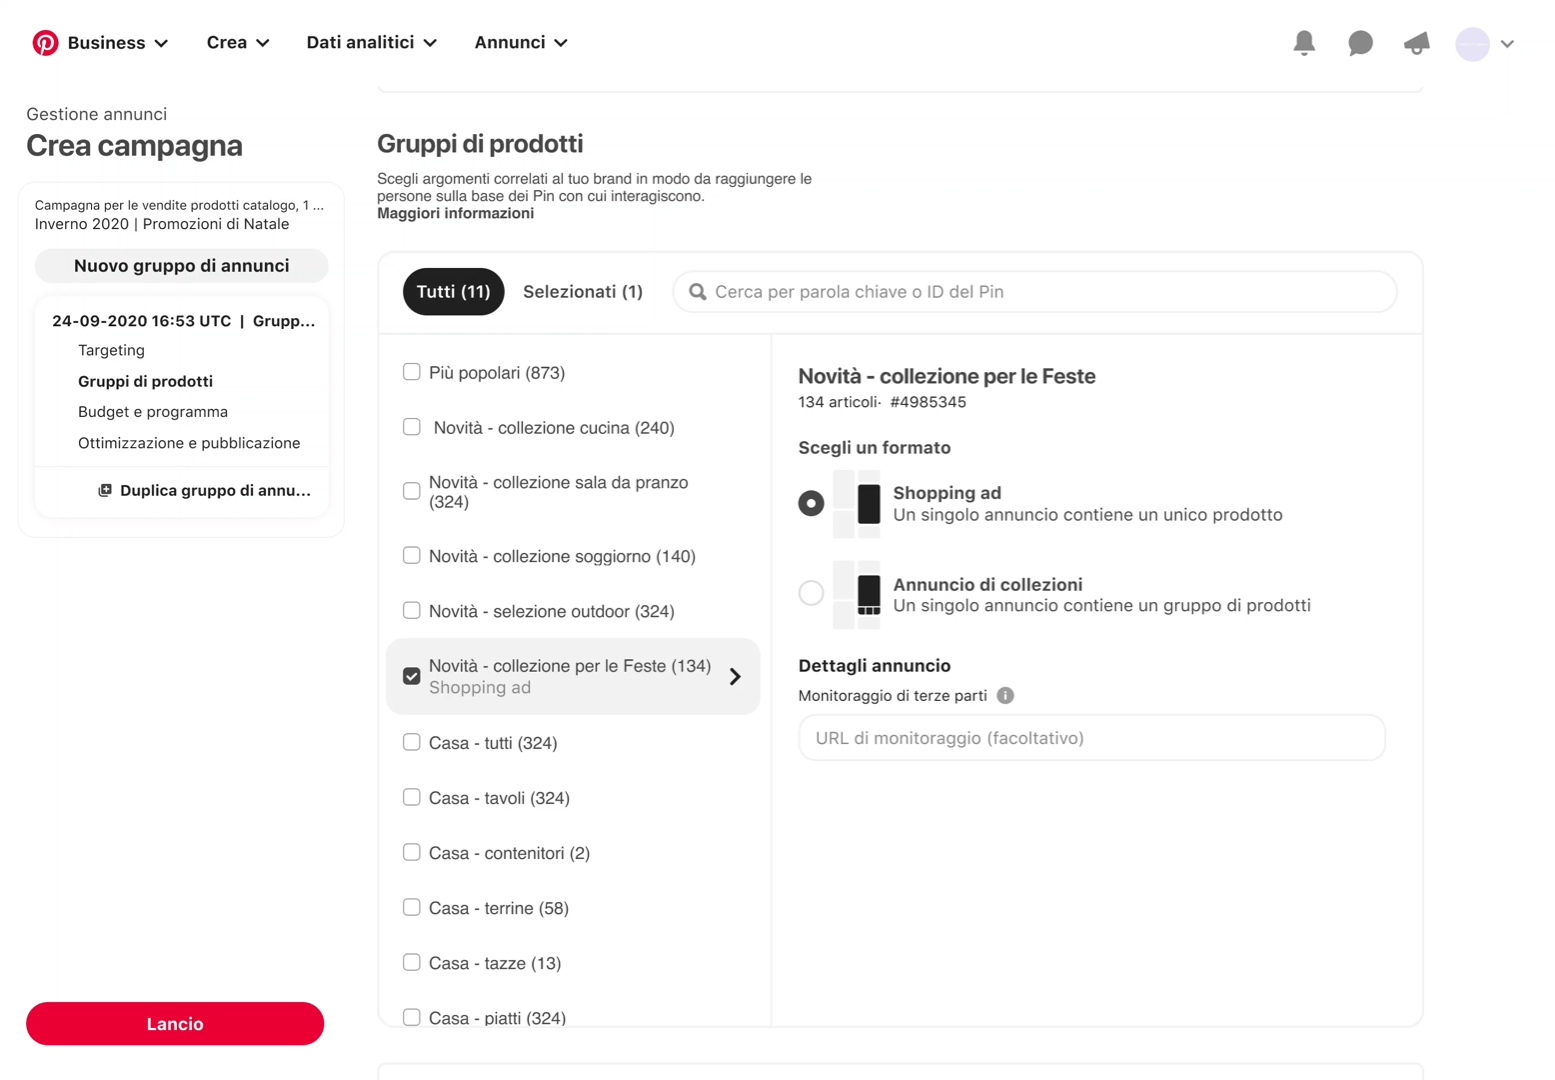Screen dimensions: 1555x1080
Task: Click the Pinterest logo icon
Action: pos(45,43)
